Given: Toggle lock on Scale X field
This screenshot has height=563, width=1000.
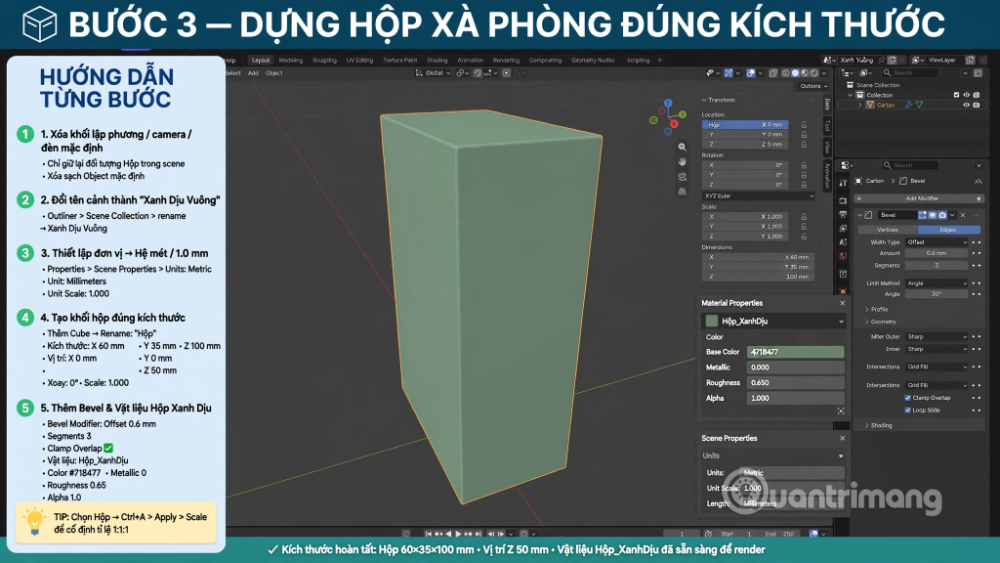Looking at the screenshot, I should coord(804,217).
